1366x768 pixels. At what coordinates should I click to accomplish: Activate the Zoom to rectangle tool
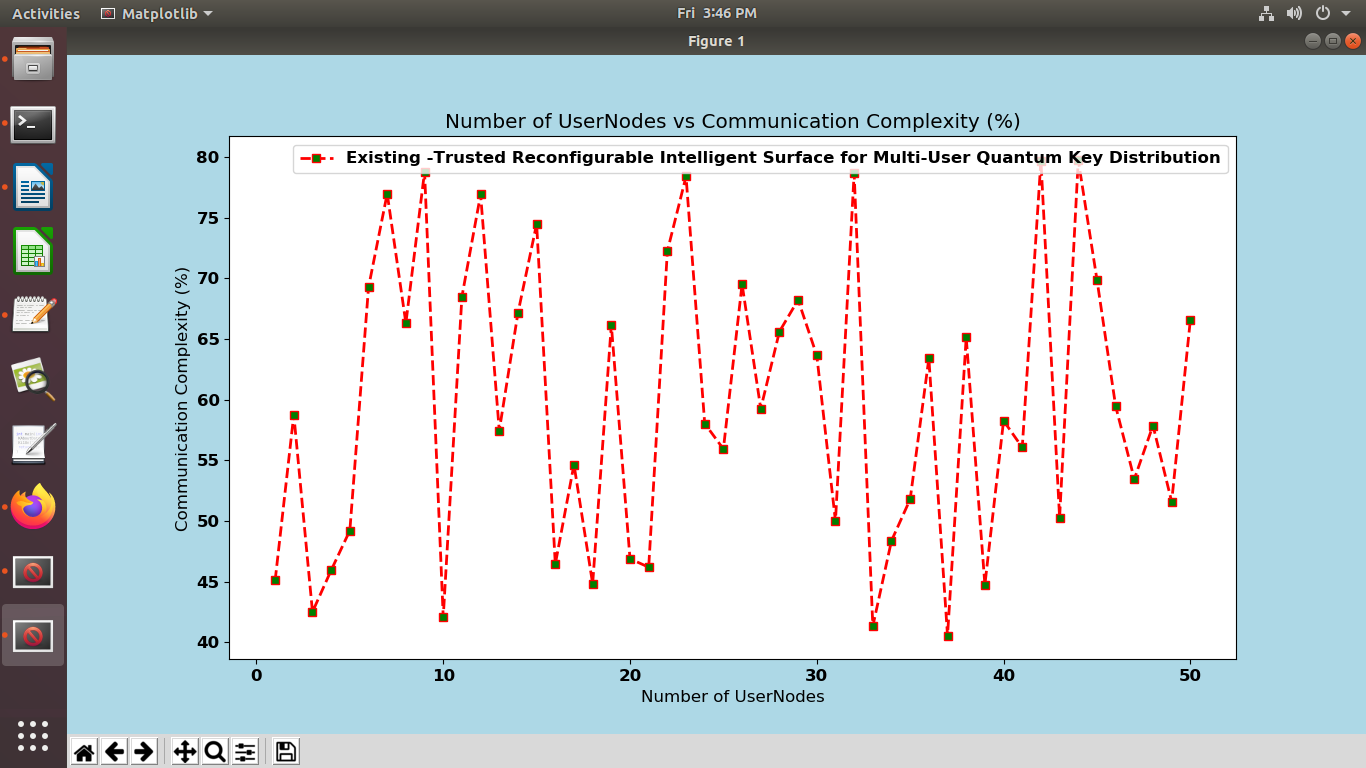[215, 752]
